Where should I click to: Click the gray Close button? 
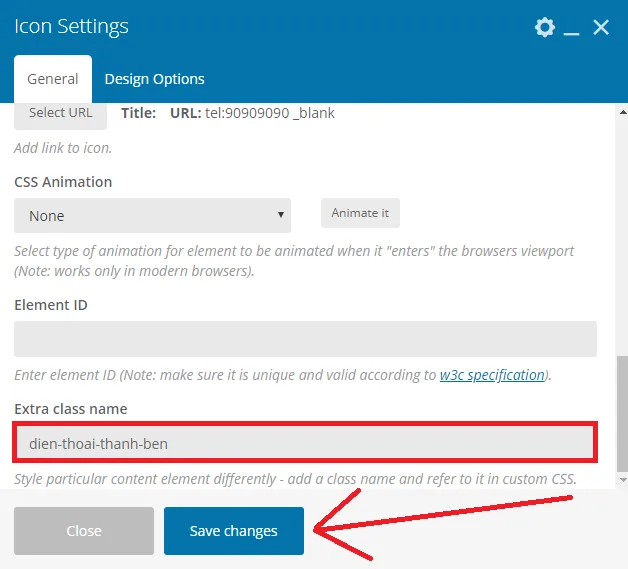coord(84,531)
